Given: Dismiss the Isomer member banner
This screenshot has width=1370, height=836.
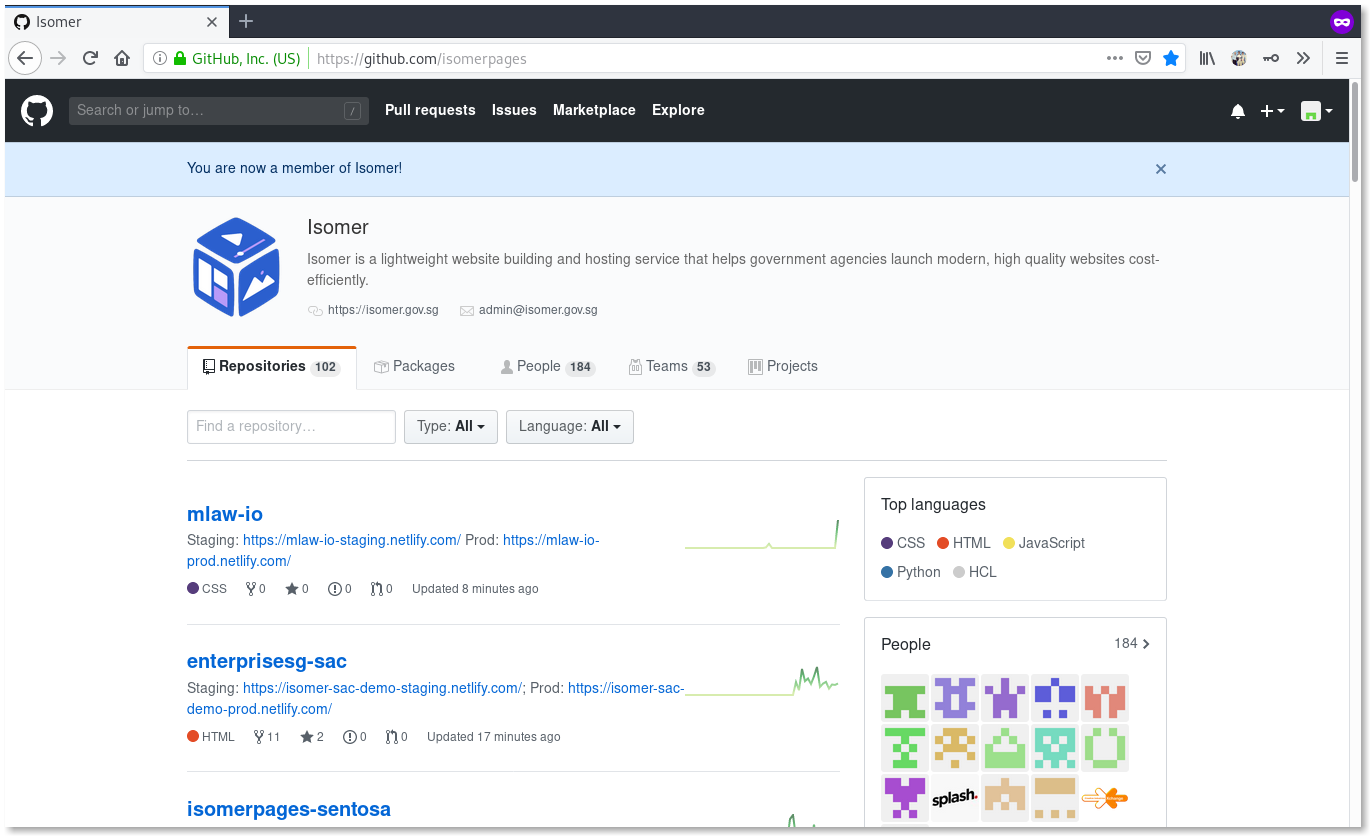Looking at the screenshot, I should pyautogui.click(x=1161, y=169).
